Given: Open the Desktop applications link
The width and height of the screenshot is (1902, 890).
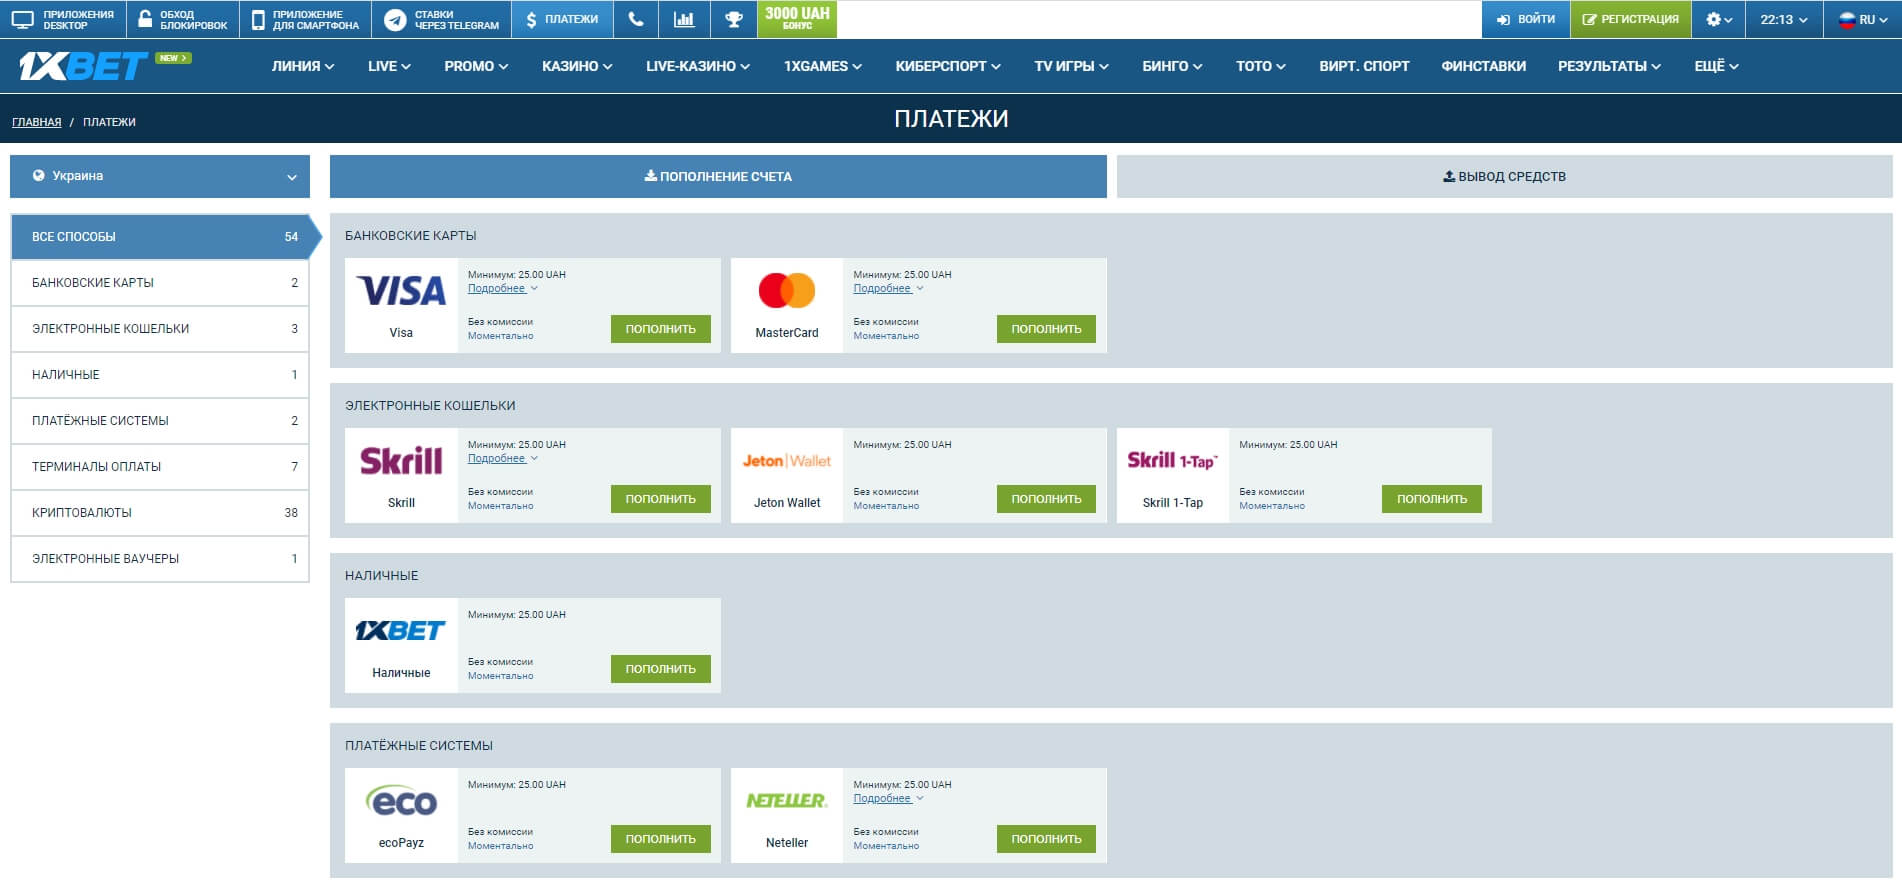Looking at the screenshot, I should 63,19.
